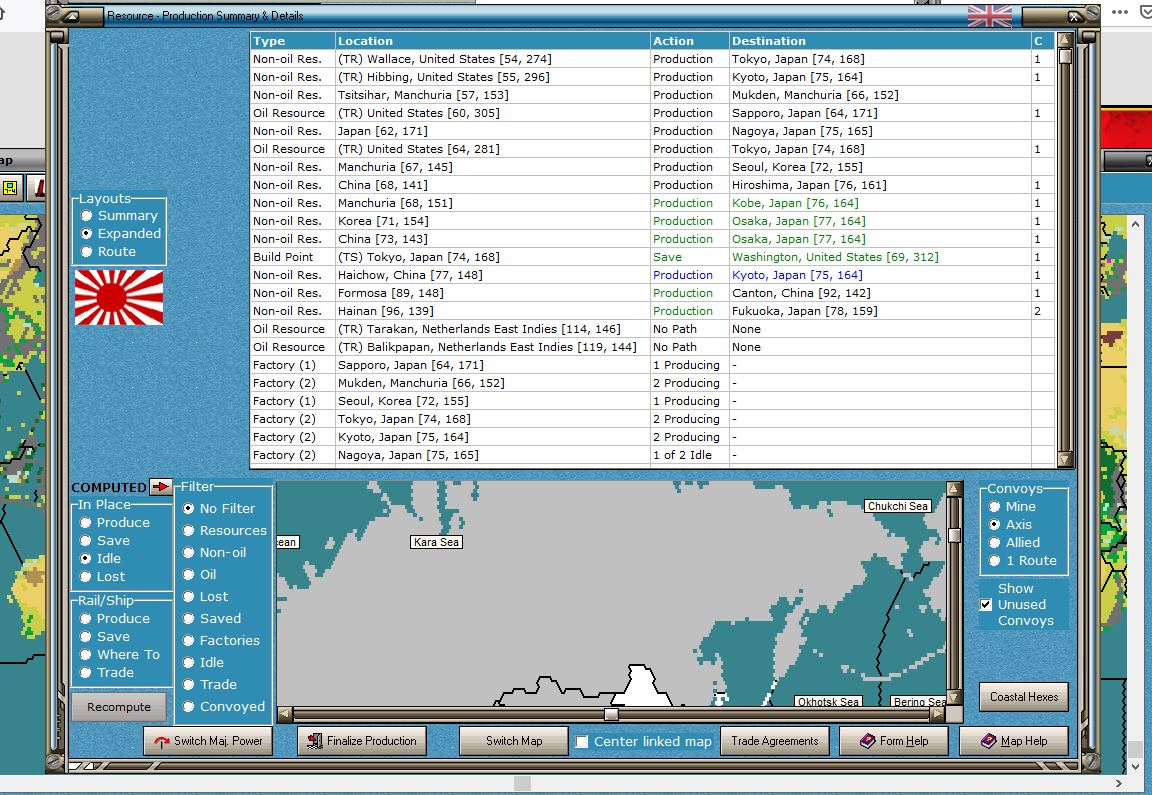Select Tarakan oil resource row

point(652,329)
